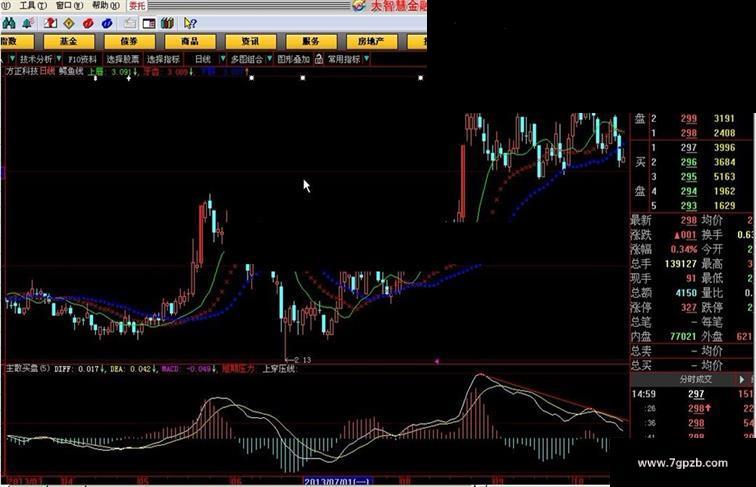Switch to the 商品 tab
The width and height of the screenshot is (756, 487).
[190, 41]
